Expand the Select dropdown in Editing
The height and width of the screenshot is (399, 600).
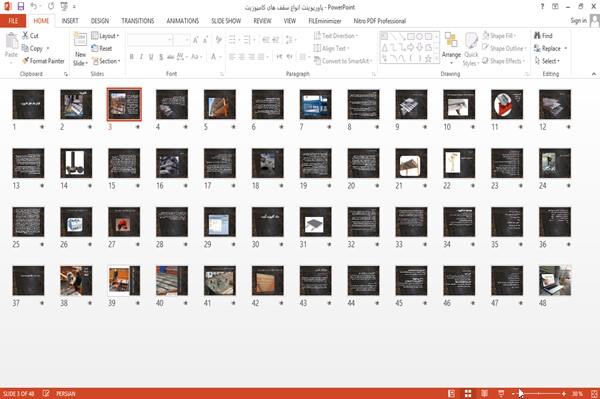click(548, 61)
